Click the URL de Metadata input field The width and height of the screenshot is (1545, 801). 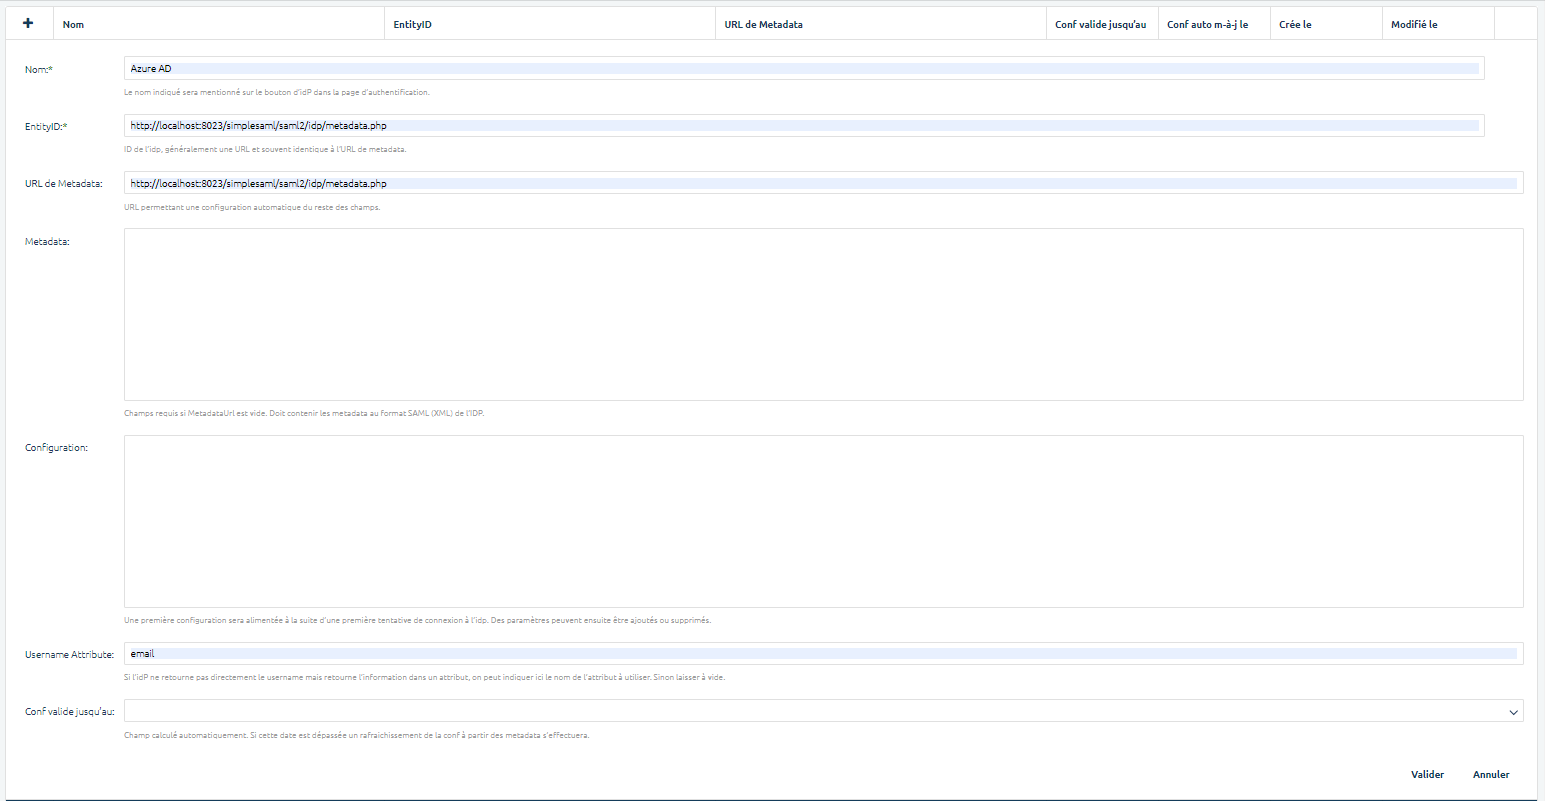point(822,183)
